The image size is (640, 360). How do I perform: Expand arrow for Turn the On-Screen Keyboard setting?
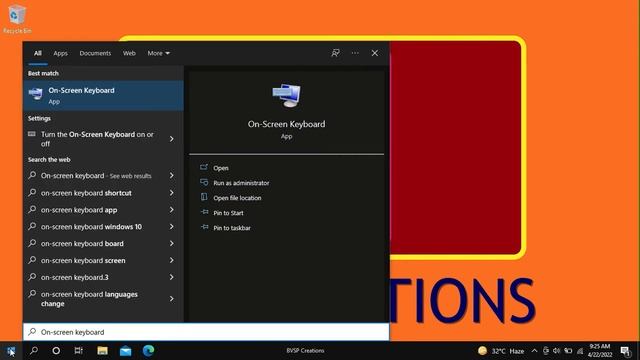[172, 139]
